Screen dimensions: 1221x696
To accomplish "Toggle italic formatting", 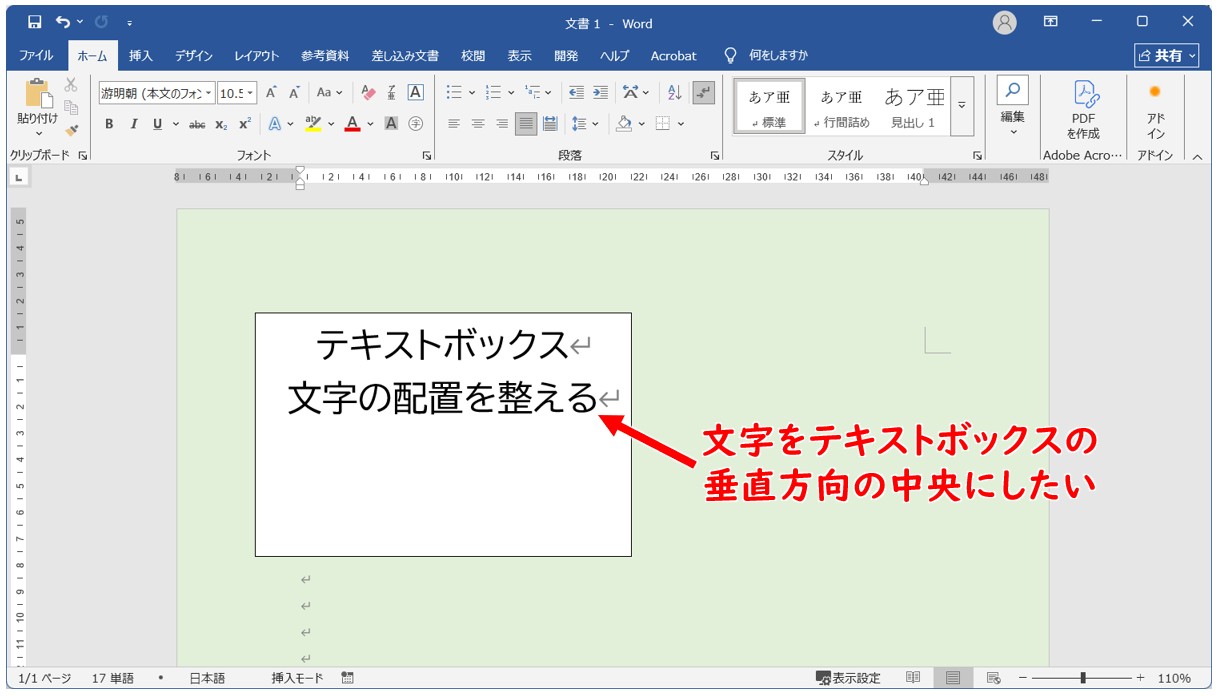I will (x=133, y=124).
